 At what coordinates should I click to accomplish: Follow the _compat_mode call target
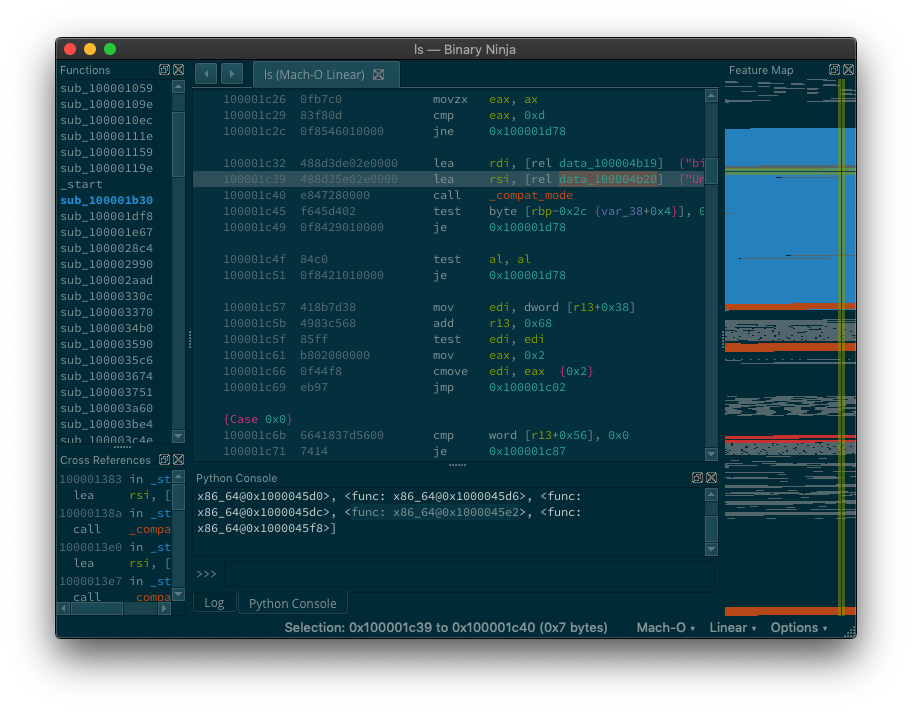(x=530, y=195)
